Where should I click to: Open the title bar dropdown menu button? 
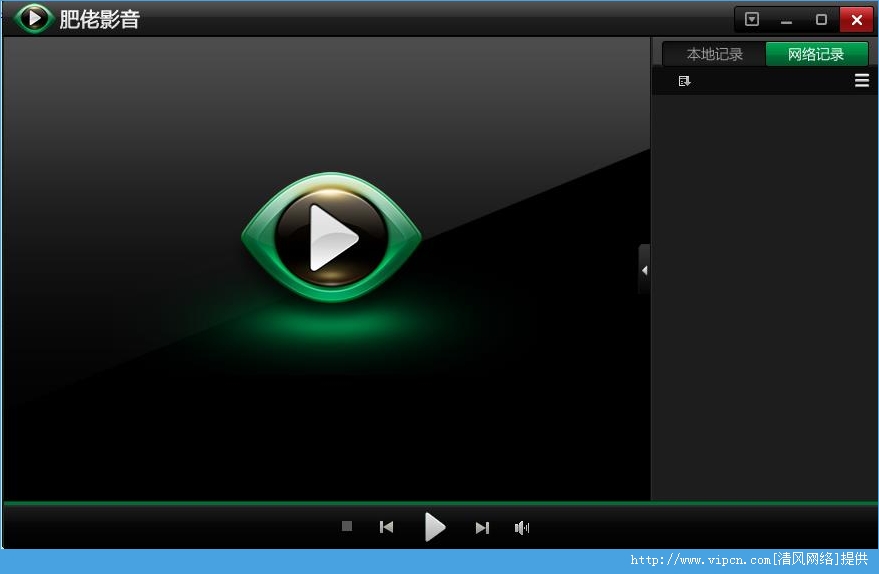(752, 20)
